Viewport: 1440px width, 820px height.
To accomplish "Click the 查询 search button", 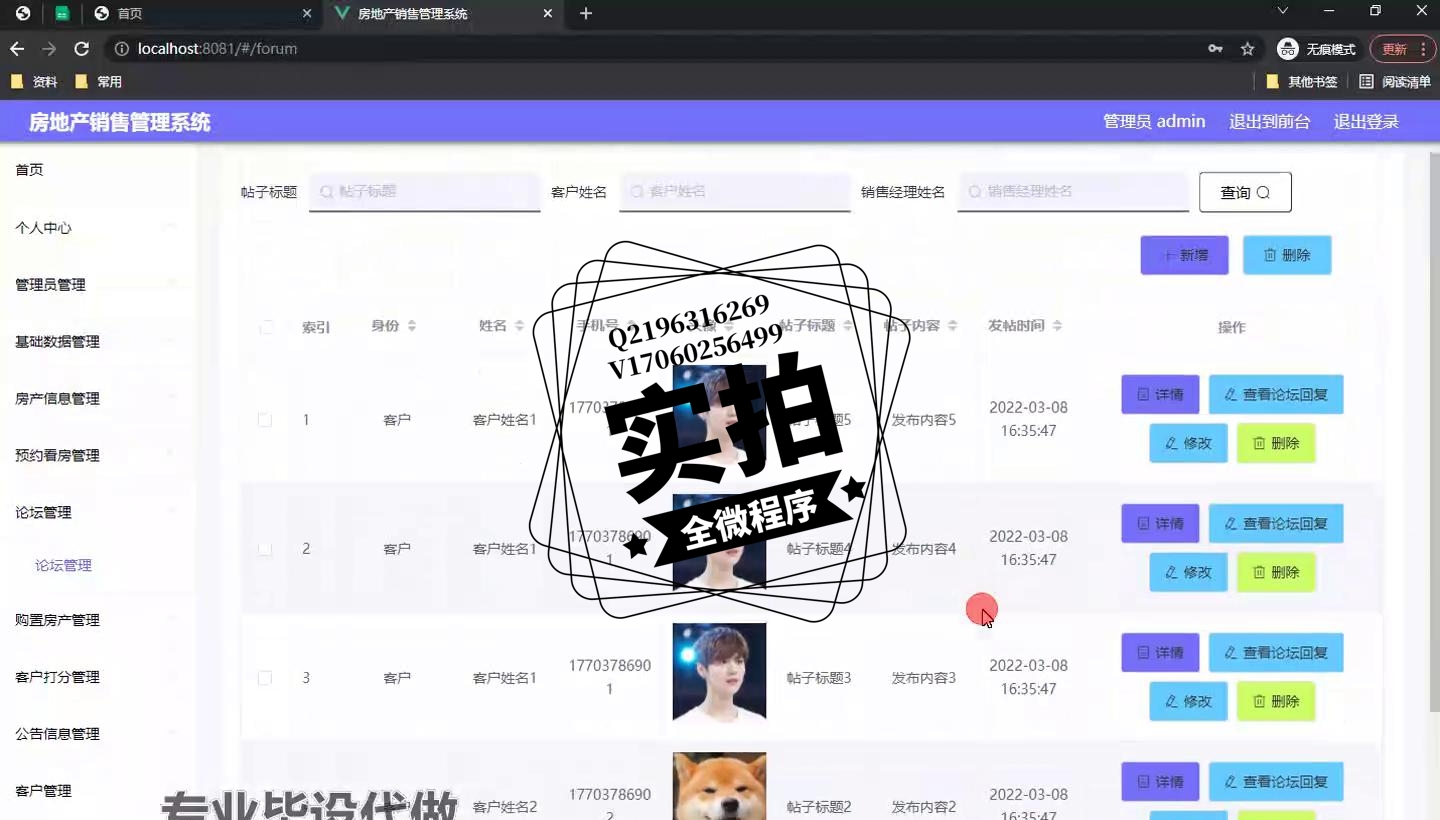I will (x=1245, y=192).
